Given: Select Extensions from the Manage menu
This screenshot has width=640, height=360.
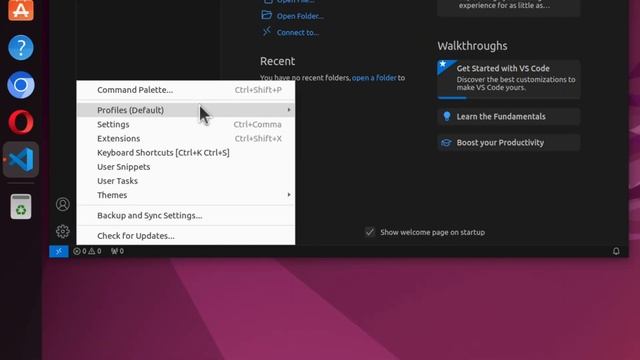Looking at the screenshot, I should (186, 138).
